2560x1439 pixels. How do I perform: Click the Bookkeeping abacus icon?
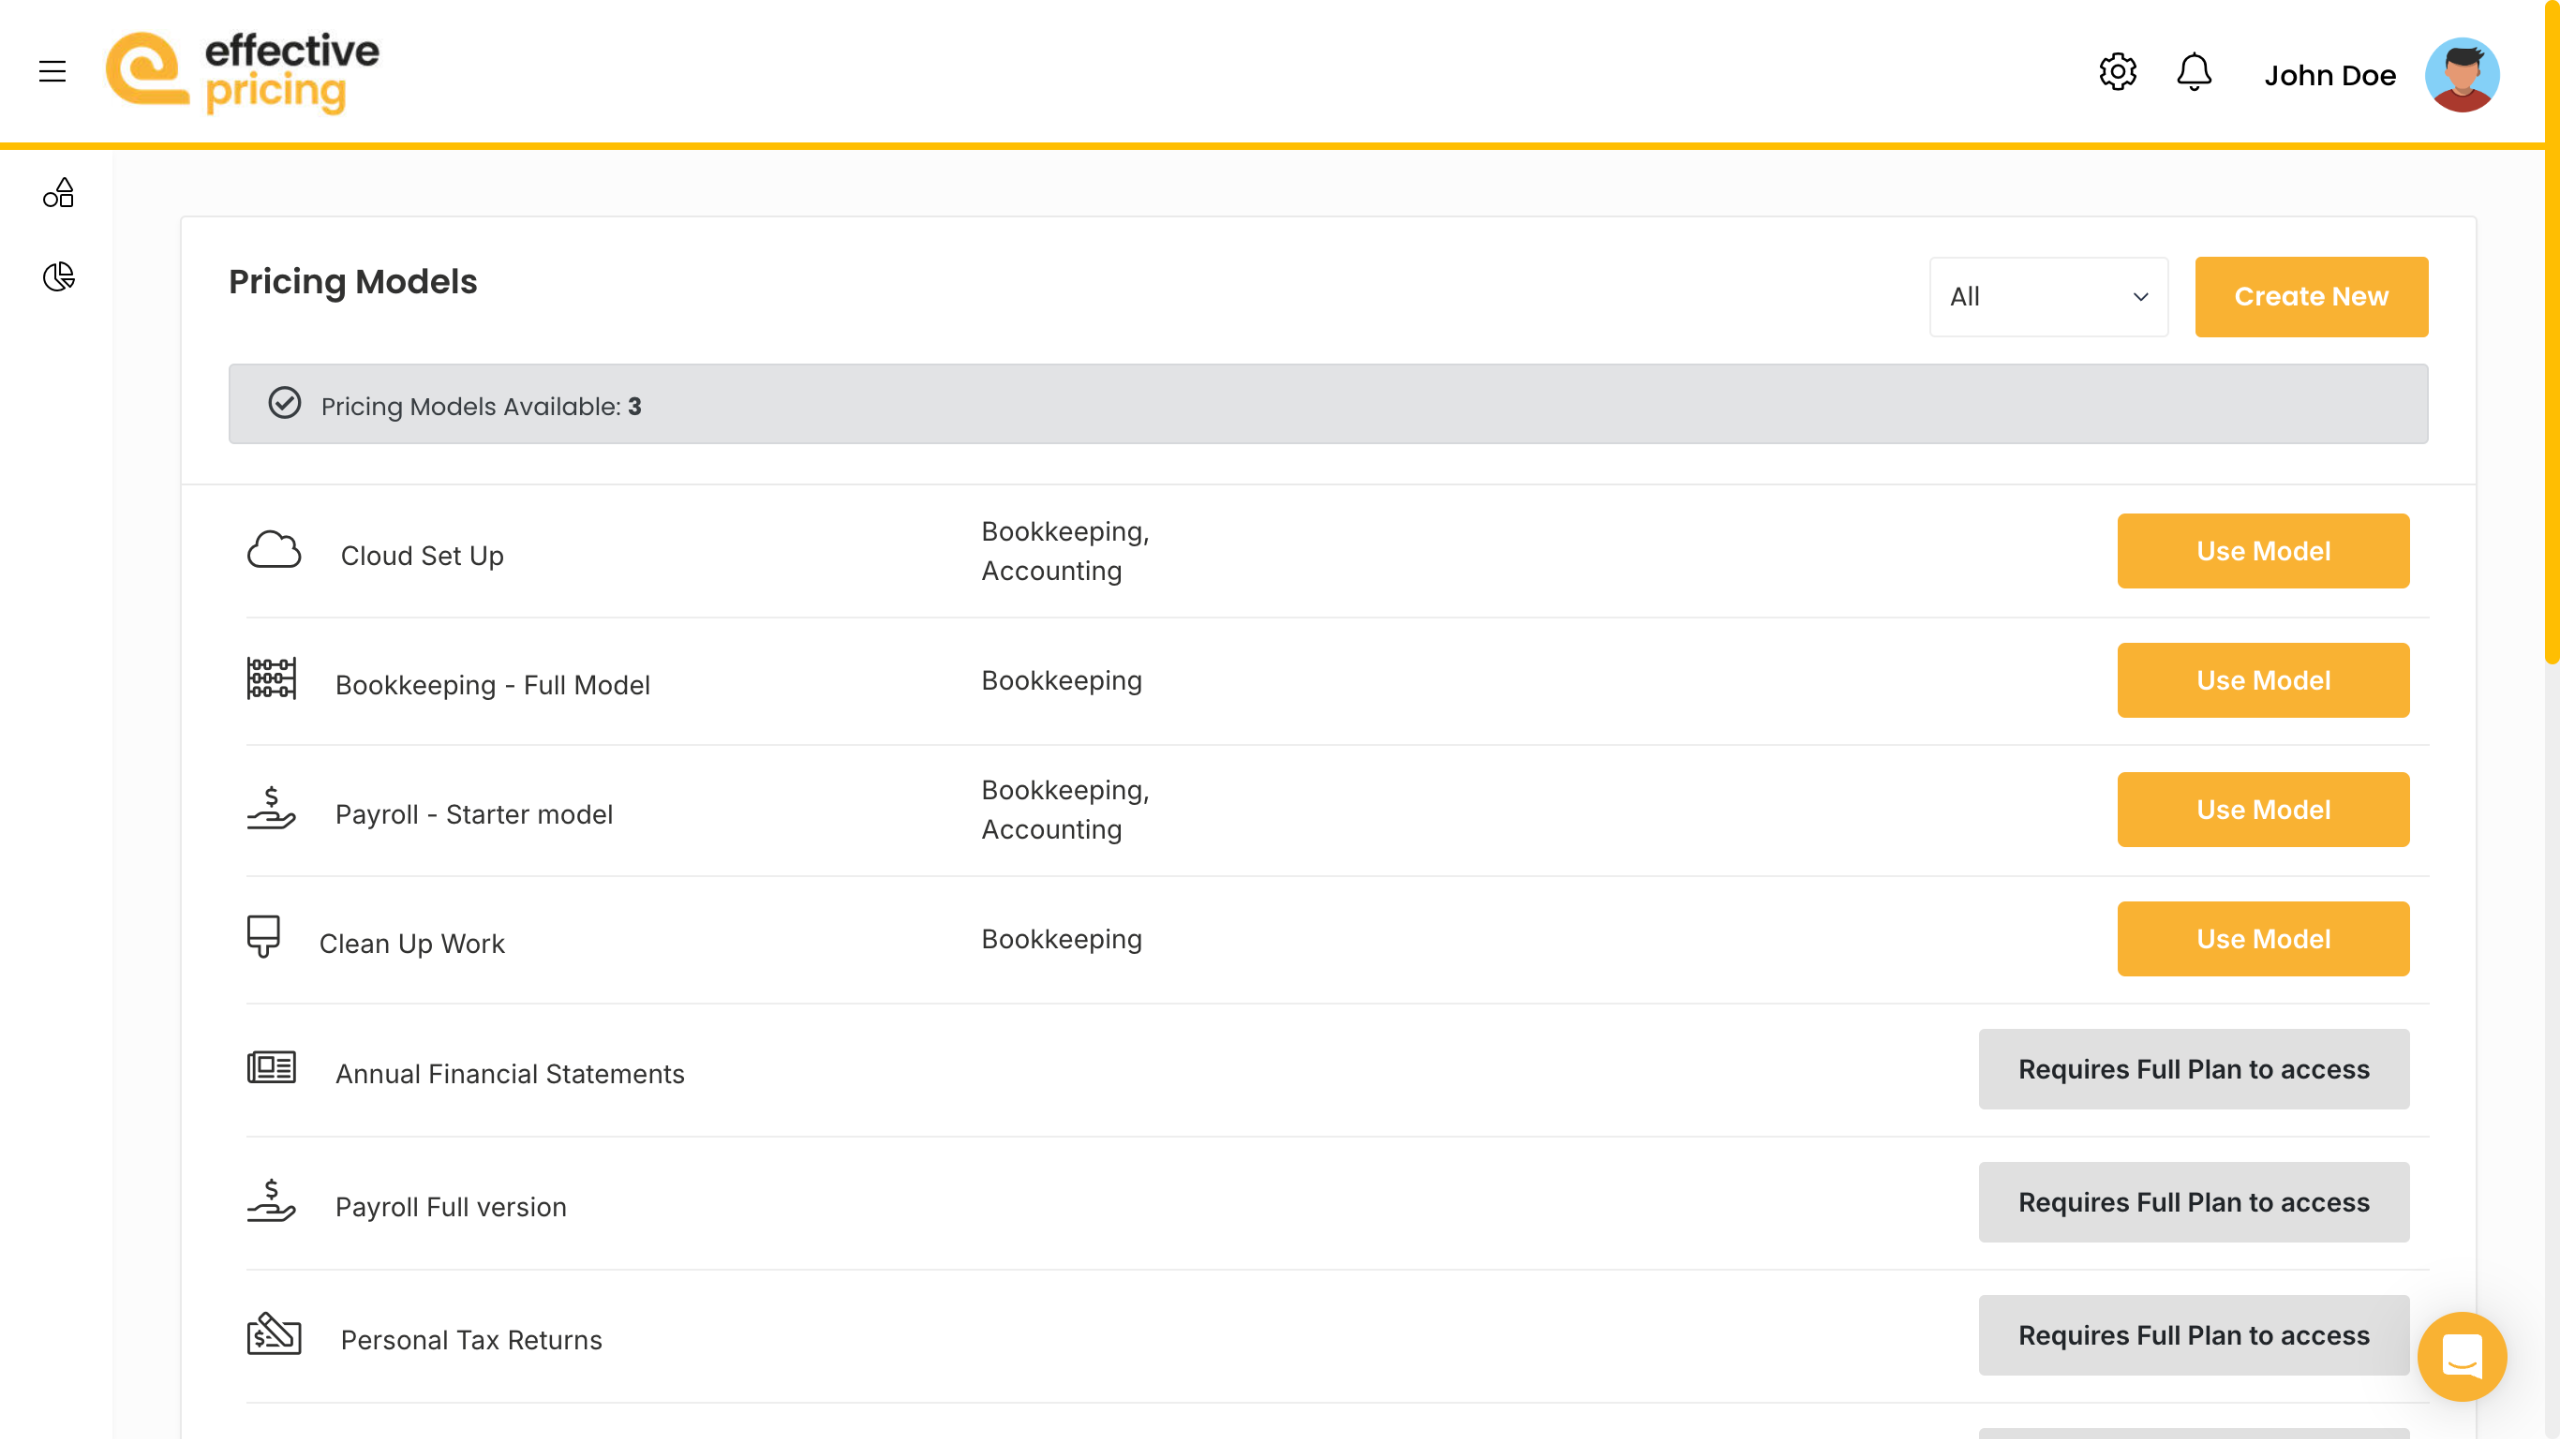pos(271,680)
